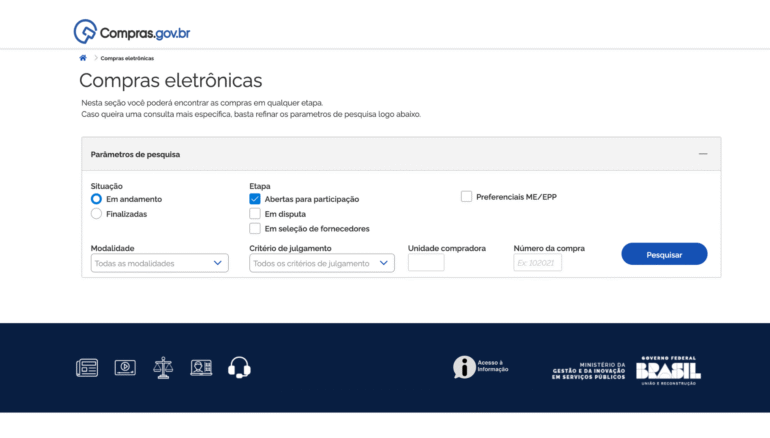Check the Em disputa checkbox
This screenshot has height=438, width=770.
[255, 214]
